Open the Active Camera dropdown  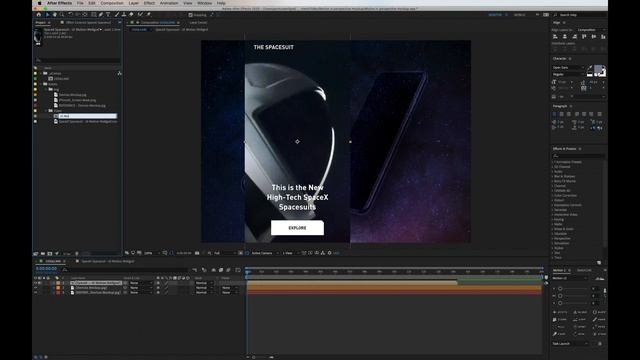point(265,253)
